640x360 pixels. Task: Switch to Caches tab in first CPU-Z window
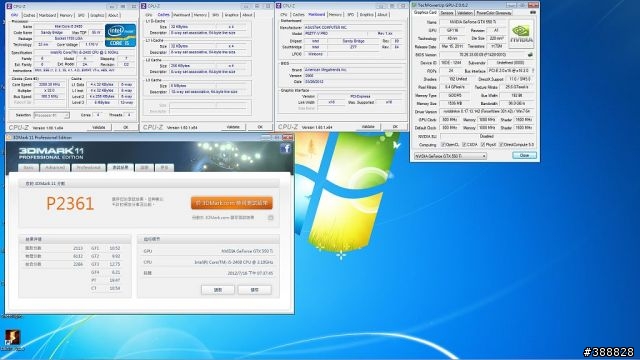[29, 15]
